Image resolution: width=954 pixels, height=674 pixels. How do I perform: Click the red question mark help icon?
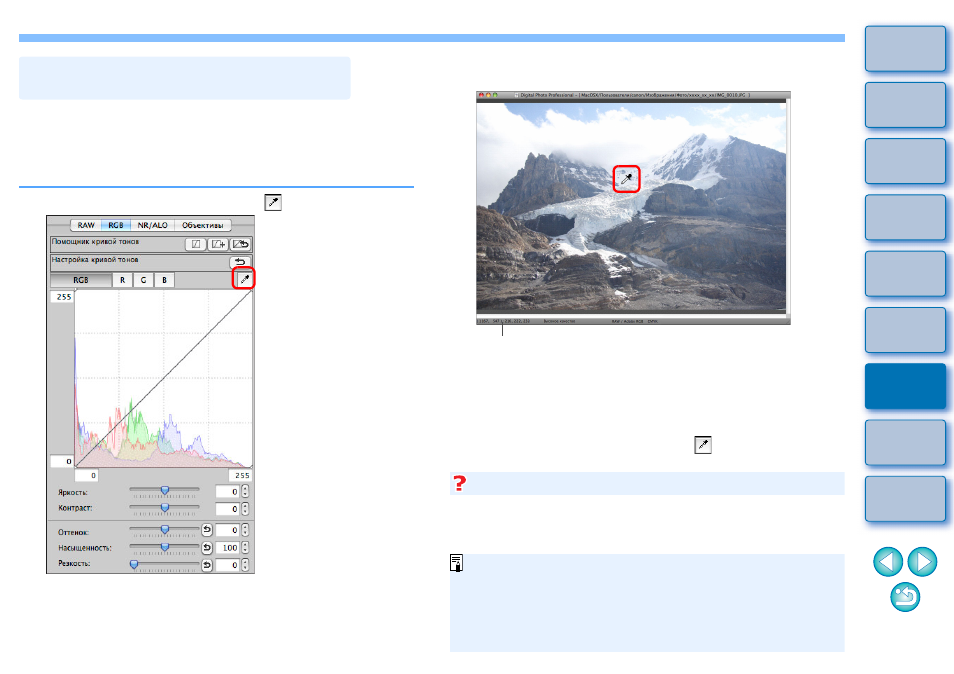[459, 483]
